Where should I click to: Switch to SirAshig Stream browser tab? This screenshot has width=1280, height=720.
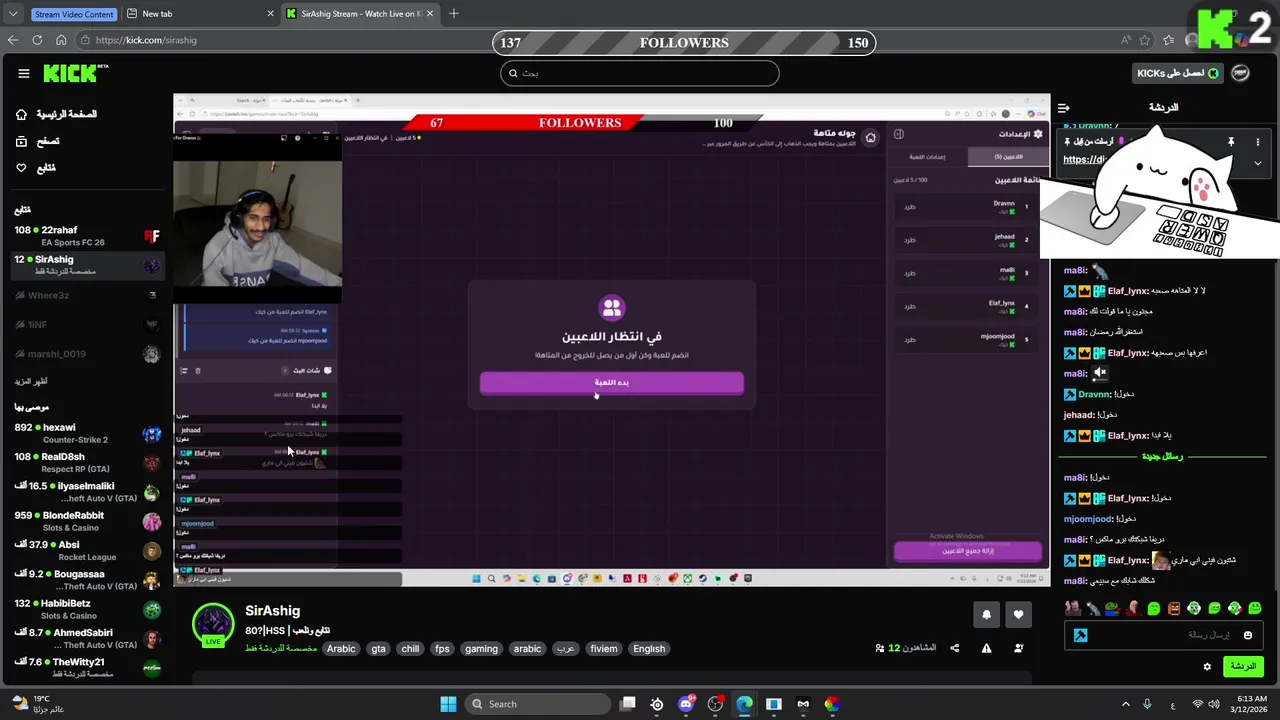pyautogui.click(x=359, y=14)
